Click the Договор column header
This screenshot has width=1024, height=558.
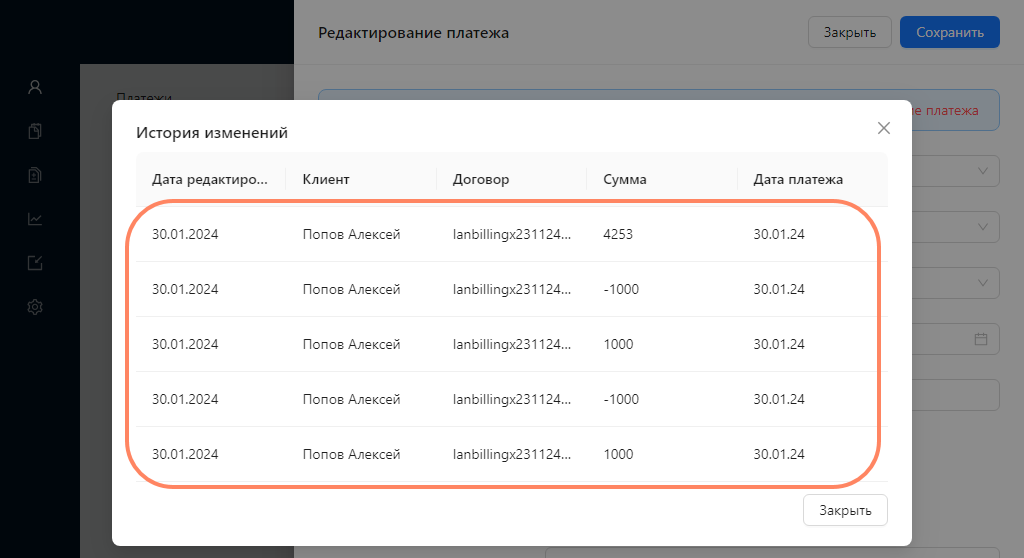(x=511, y=180)
